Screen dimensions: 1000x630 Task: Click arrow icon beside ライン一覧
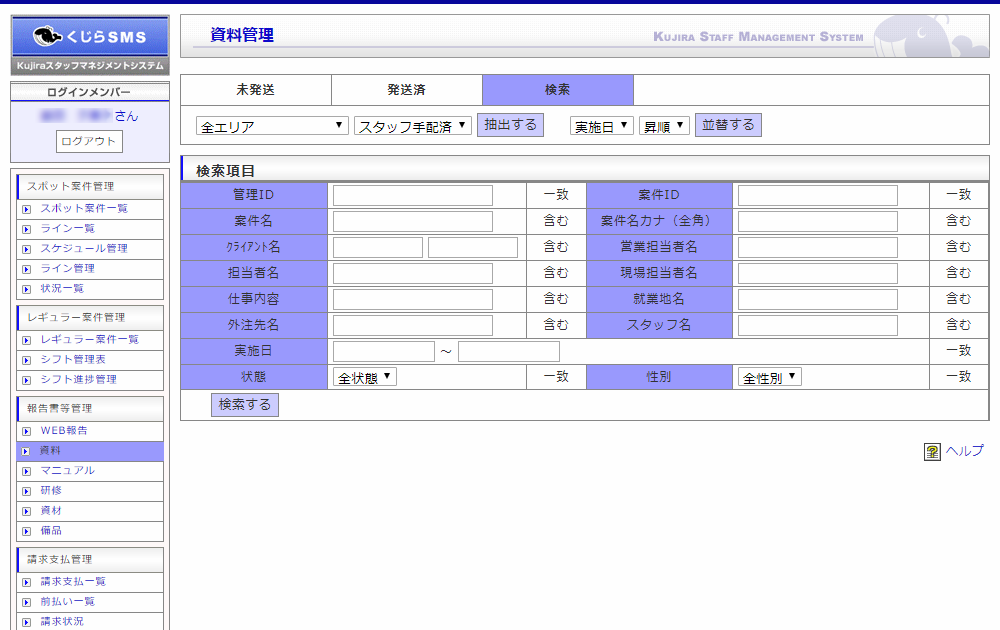[27, 229]
